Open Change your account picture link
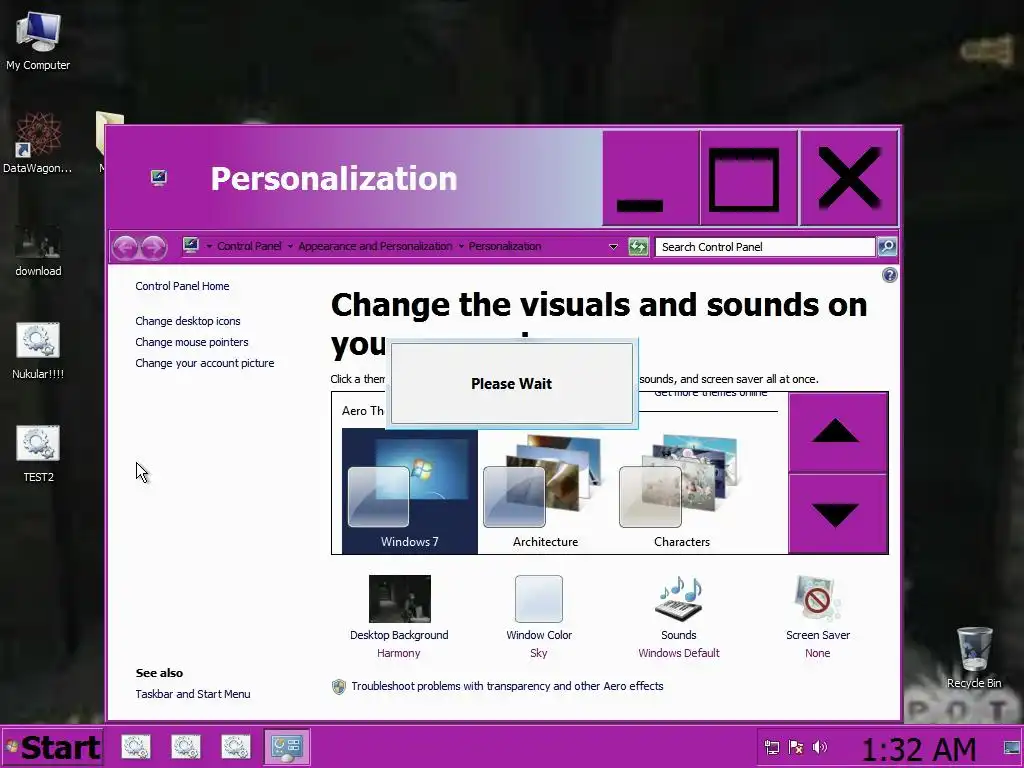The height and width of the screenshot is (768, 1024). (x=204, y=363)
